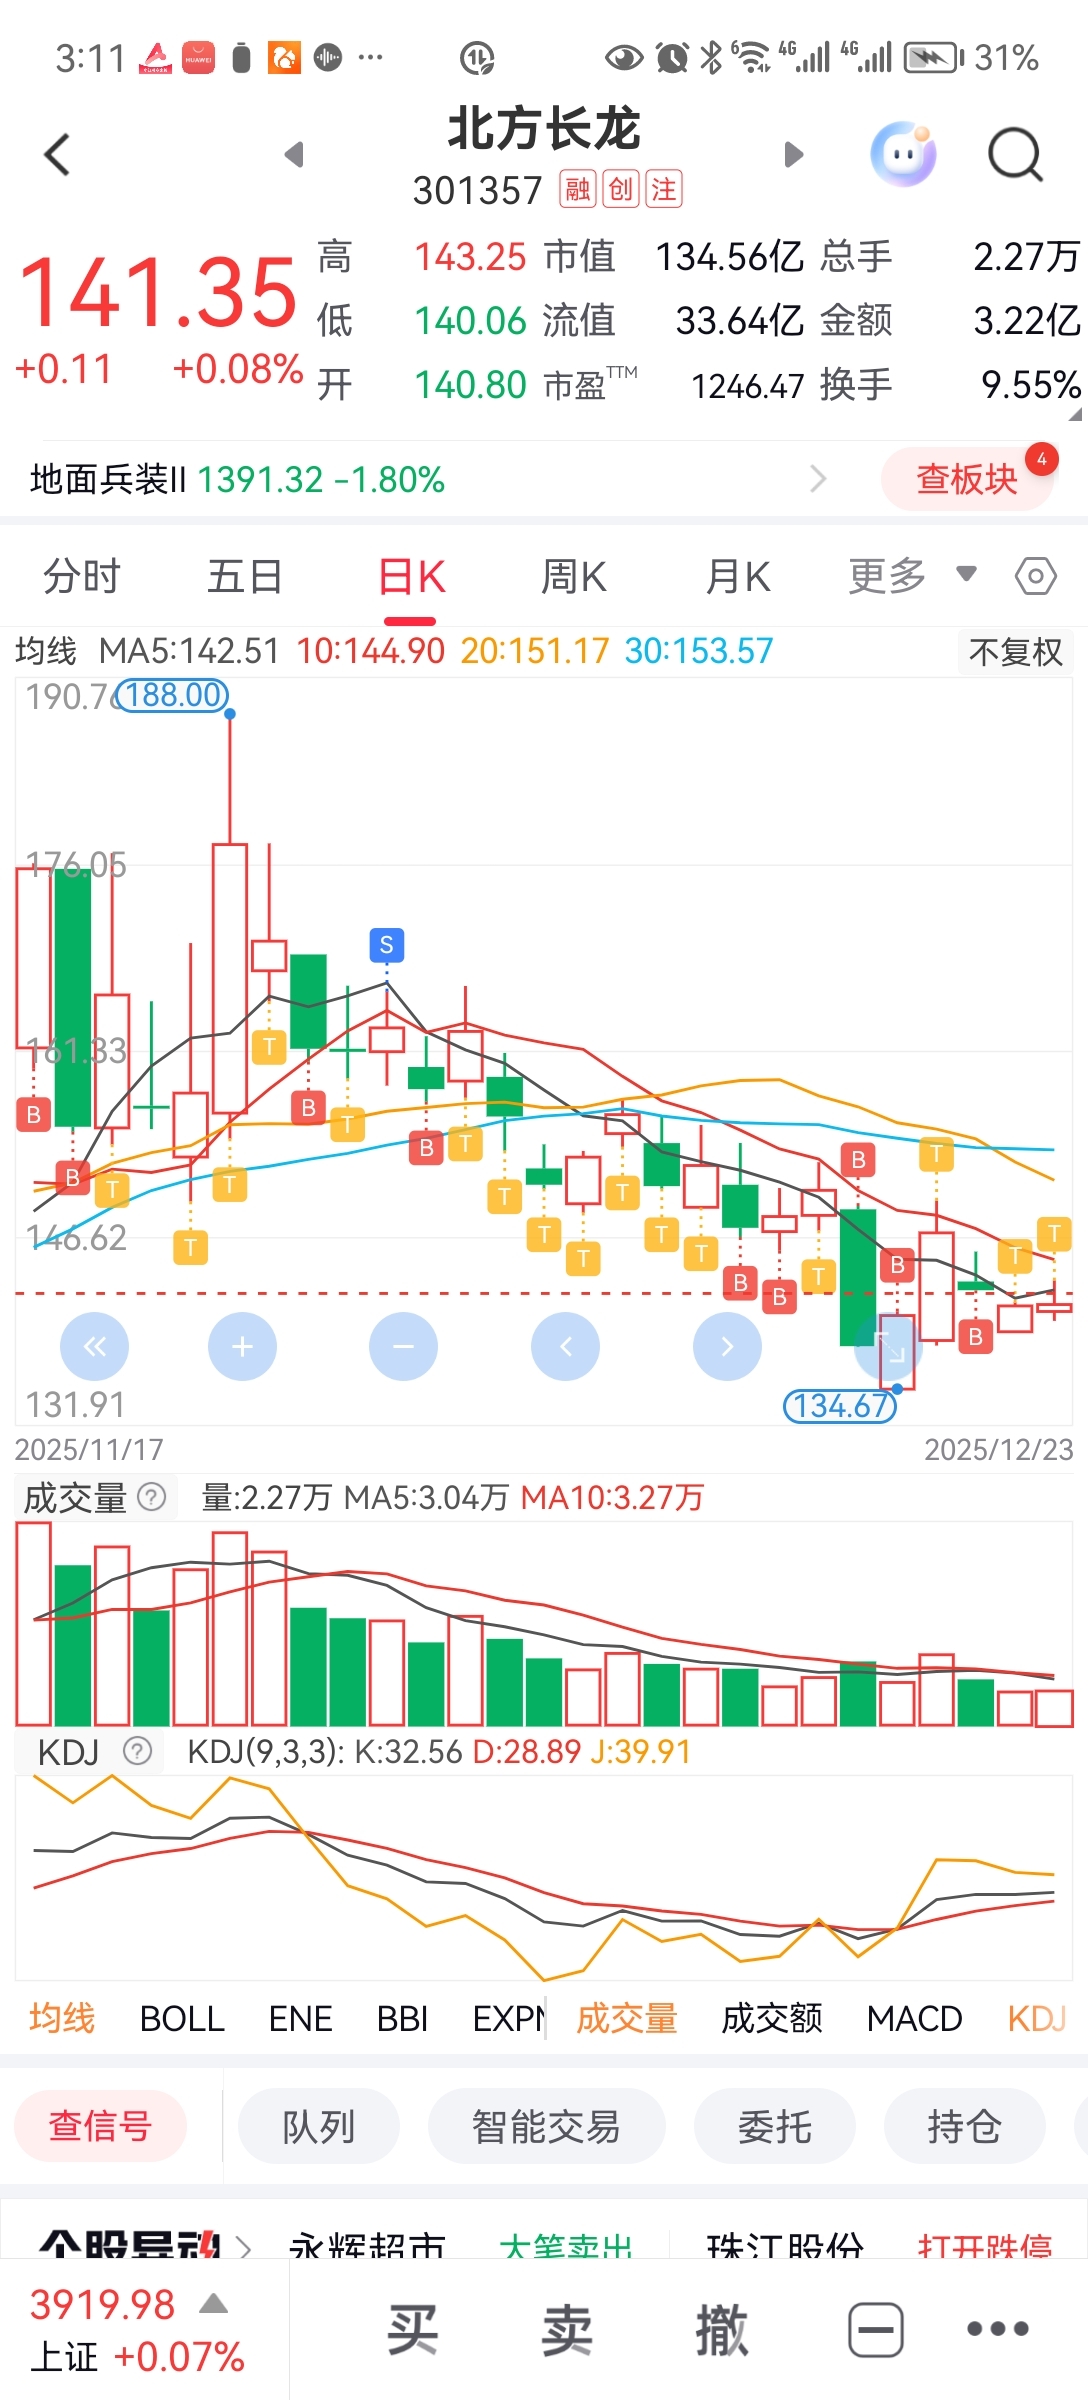The width and height of the screenshot is (1088, 2400).
Task: Open 地面兵装II sector detail chevron
Action: click(x=818, y=479)
